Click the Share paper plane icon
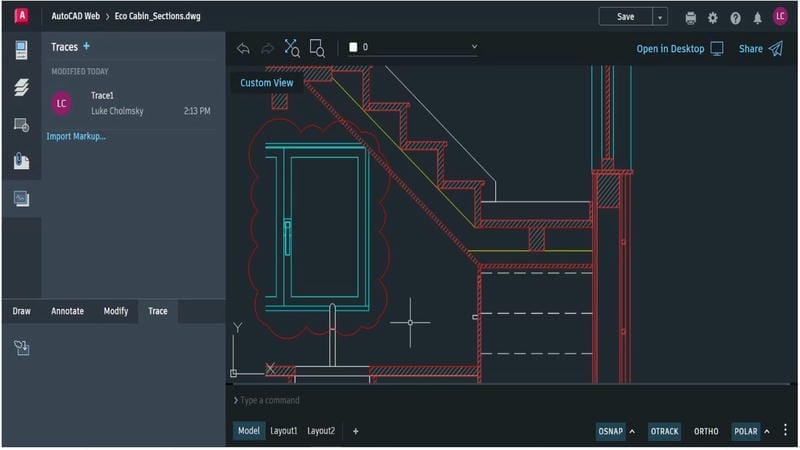Image resolution: width=800 pixels, height=450 pixels. point(776,48)
